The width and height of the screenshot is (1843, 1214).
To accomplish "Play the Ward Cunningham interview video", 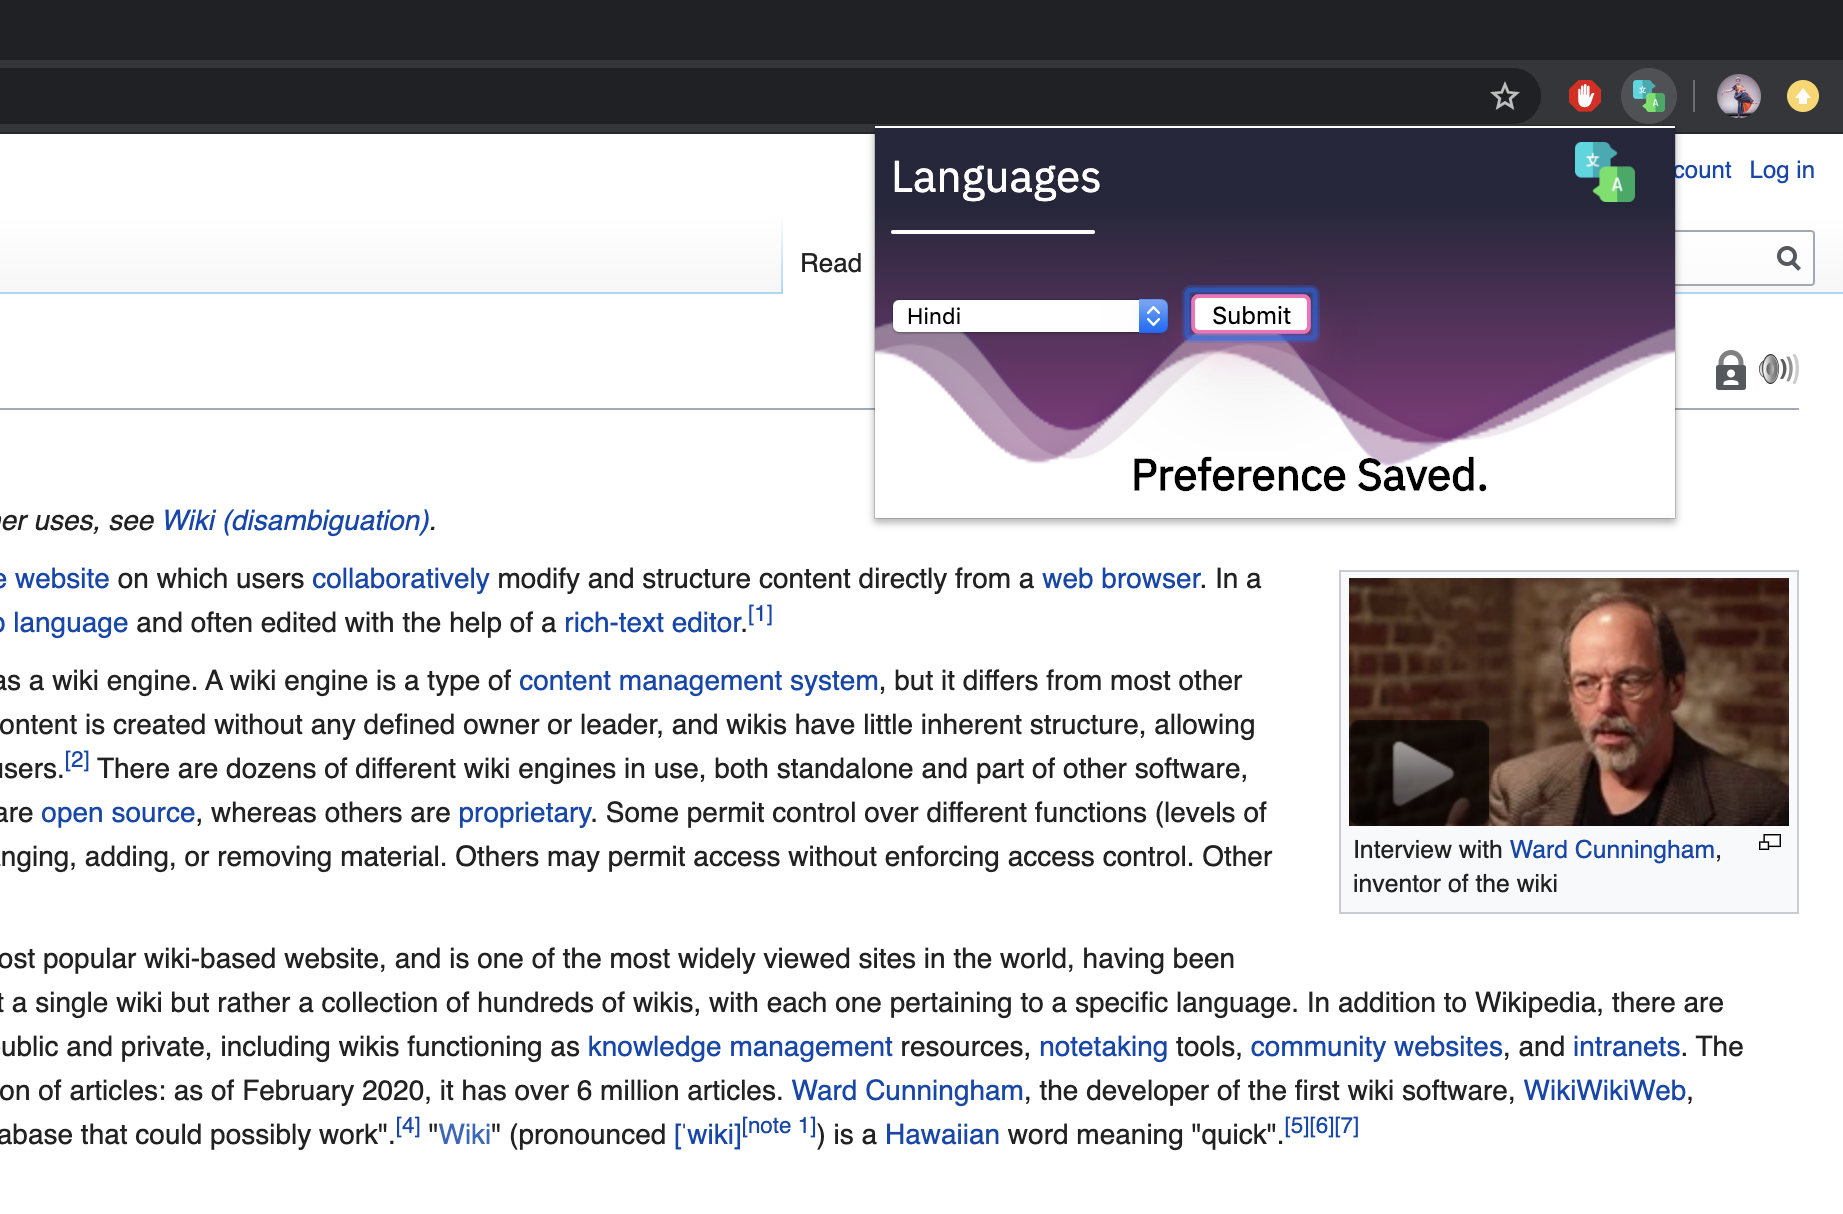I will click(x=1421, y=773).
